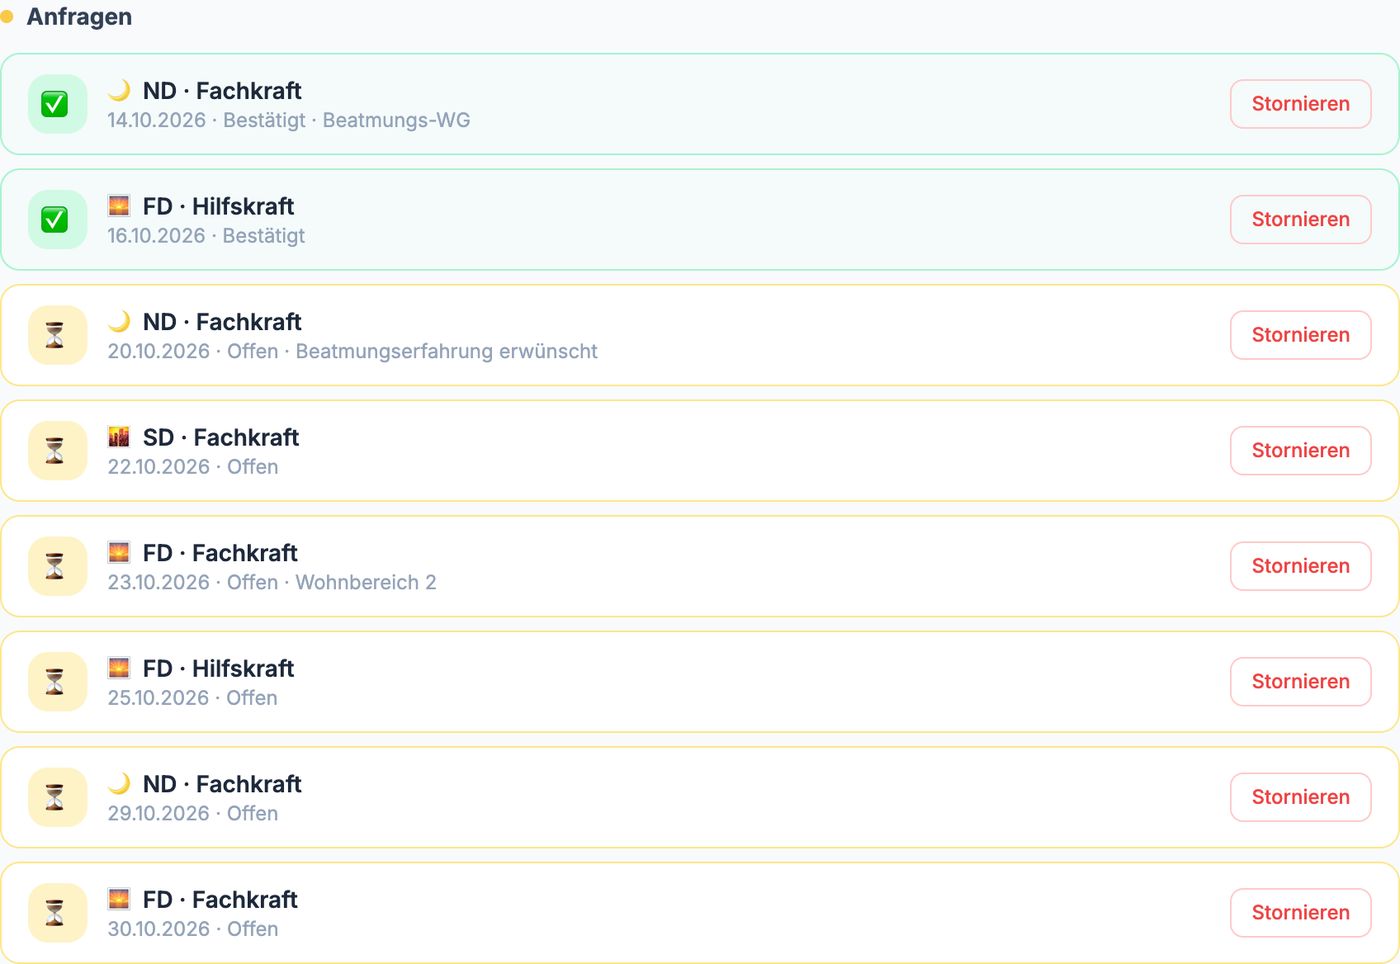Click the moon night-shift icon on 20.10.2026 row
This screenshot has width=1400, height=964.
tap(119, 322)
